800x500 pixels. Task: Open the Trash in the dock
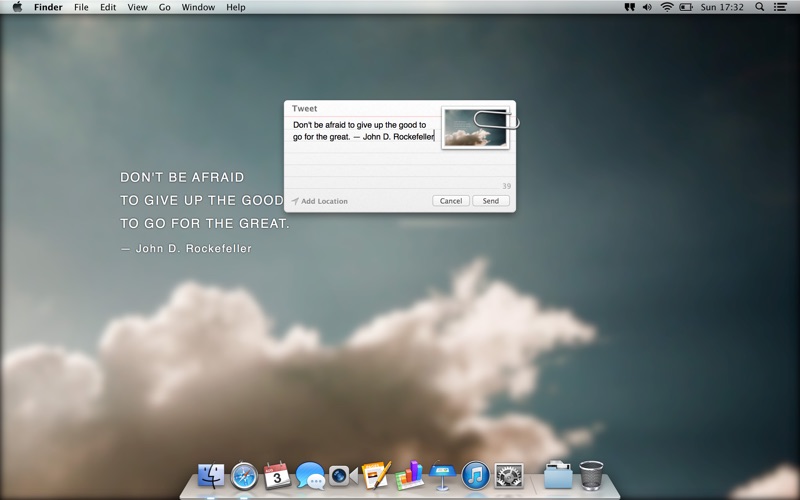[x=591, y=476]
